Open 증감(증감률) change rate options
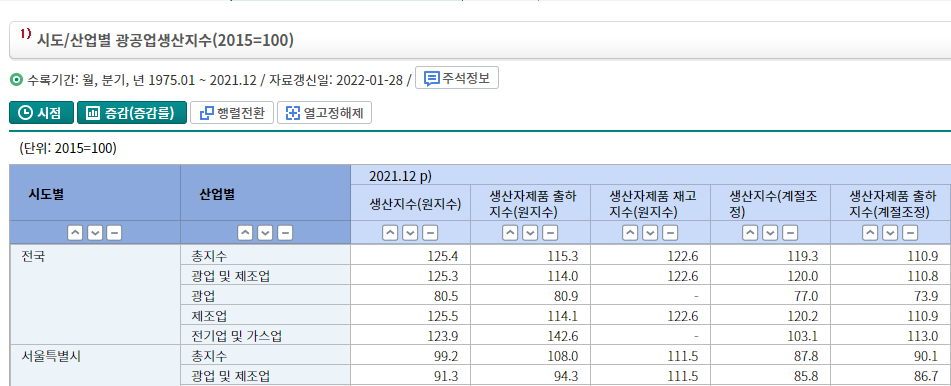 (x=132, y=113)
